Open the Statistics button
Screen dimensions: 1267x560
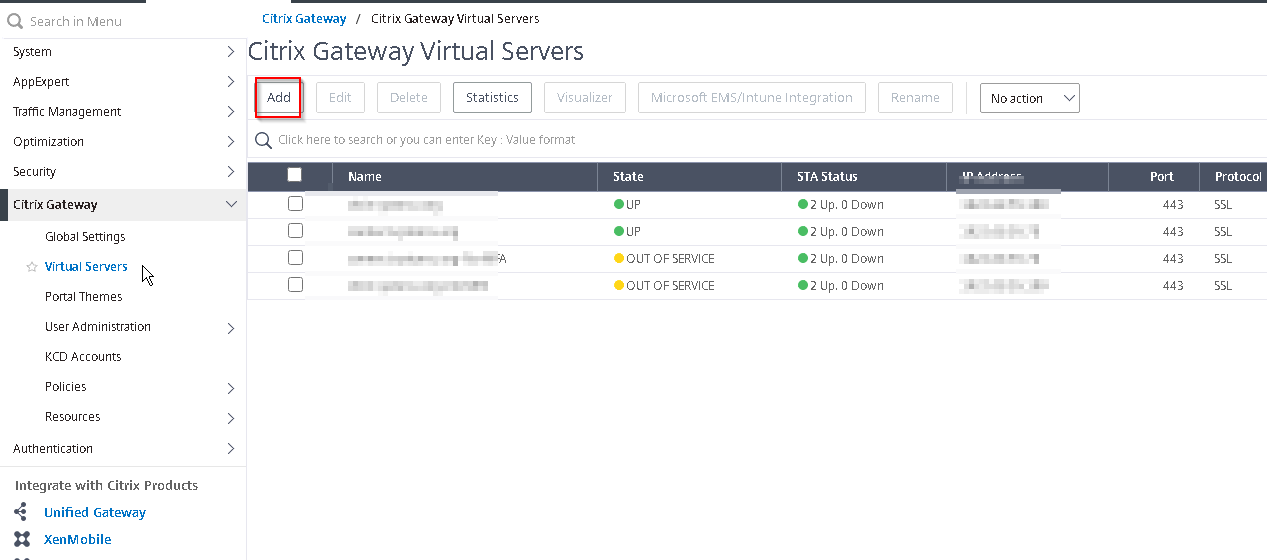(x=492, y=97)
